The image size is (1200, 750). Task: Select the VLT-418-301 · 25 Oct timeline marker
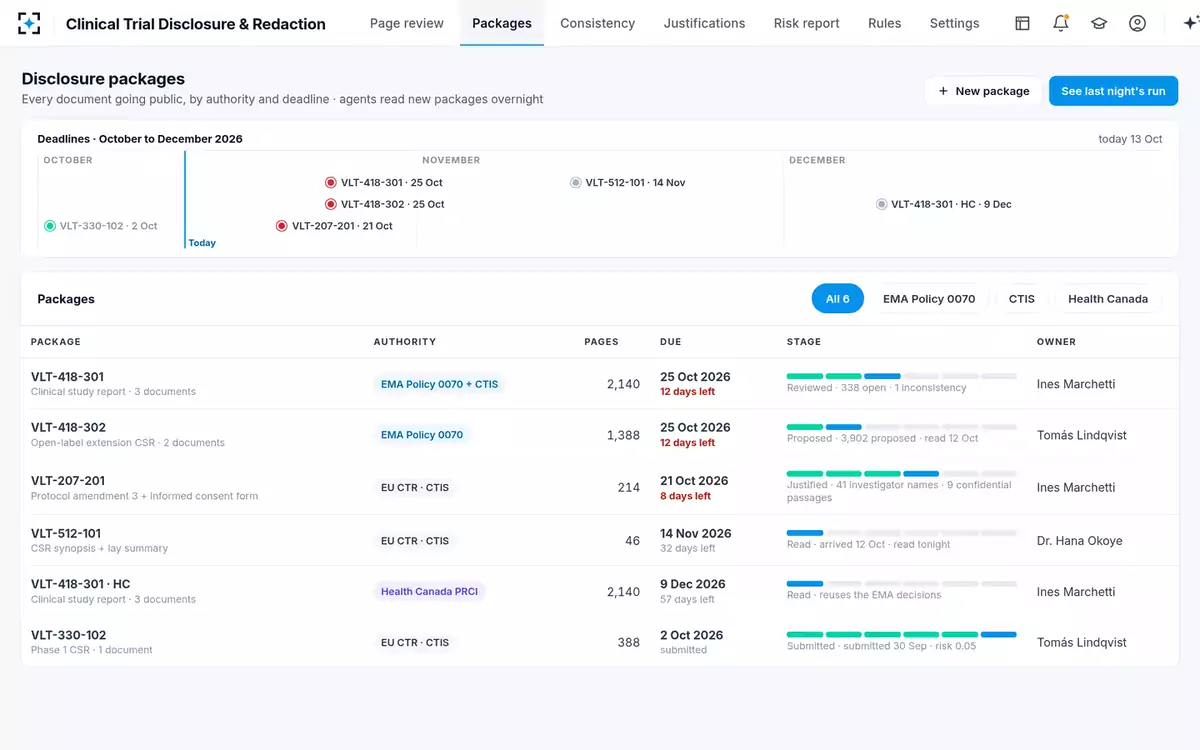click(x=384, y=183)
